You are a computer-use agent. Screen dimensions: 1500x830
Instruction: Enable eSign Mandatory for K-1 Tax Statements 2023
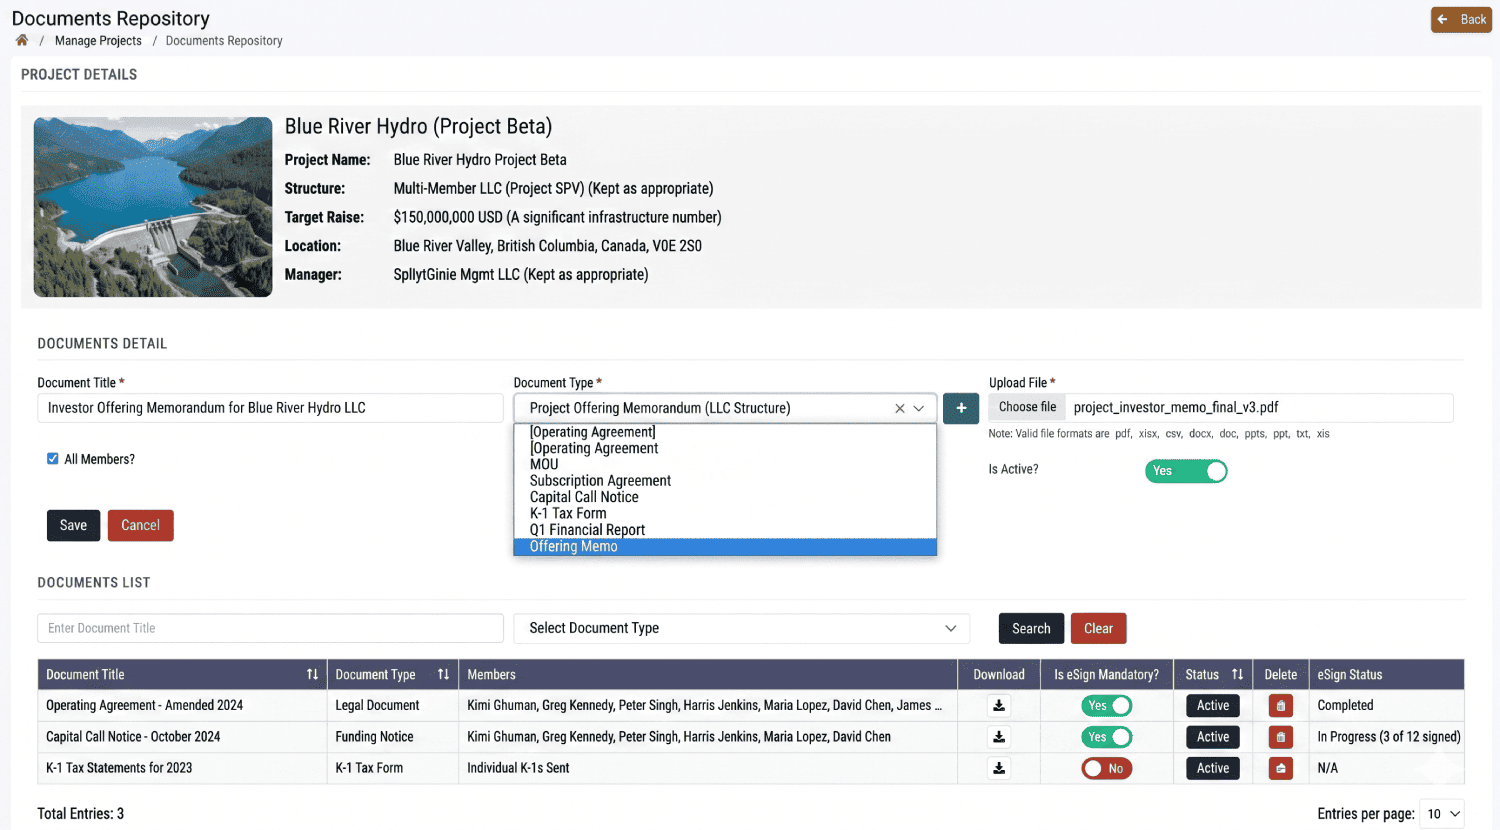pos(1106,768)
